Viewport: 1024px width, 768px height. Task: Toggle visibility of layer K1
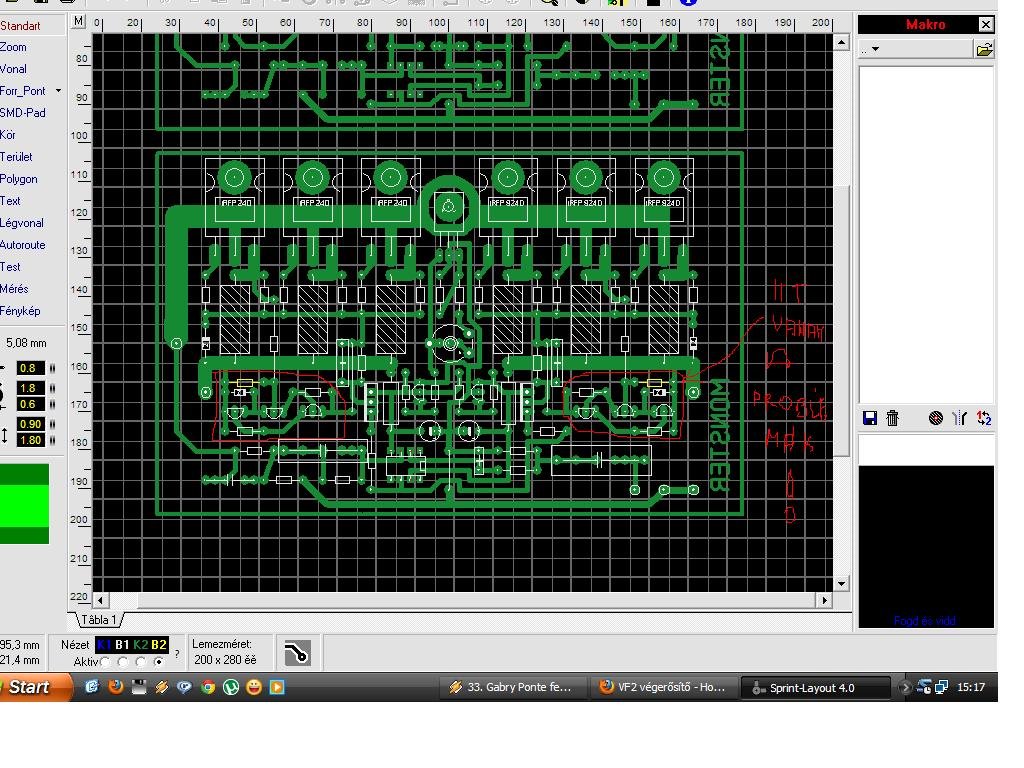[x=104, y=645]
